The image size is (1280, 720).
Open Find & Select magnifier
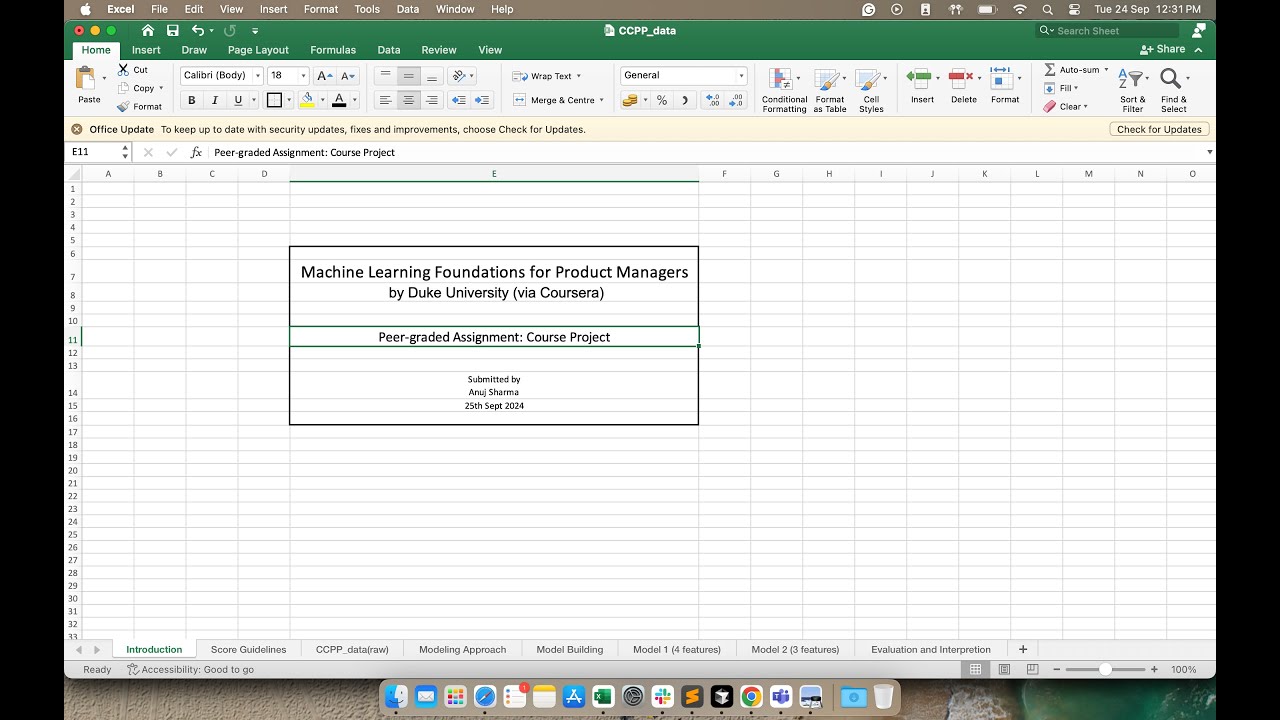coord(1173,90)
